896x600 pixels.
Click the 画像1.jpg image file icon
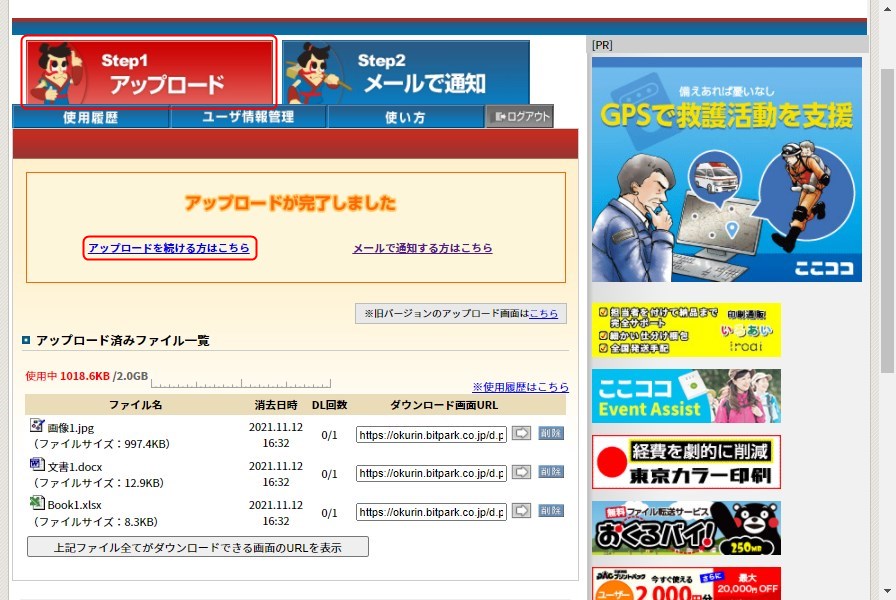[x=38, y=426]
